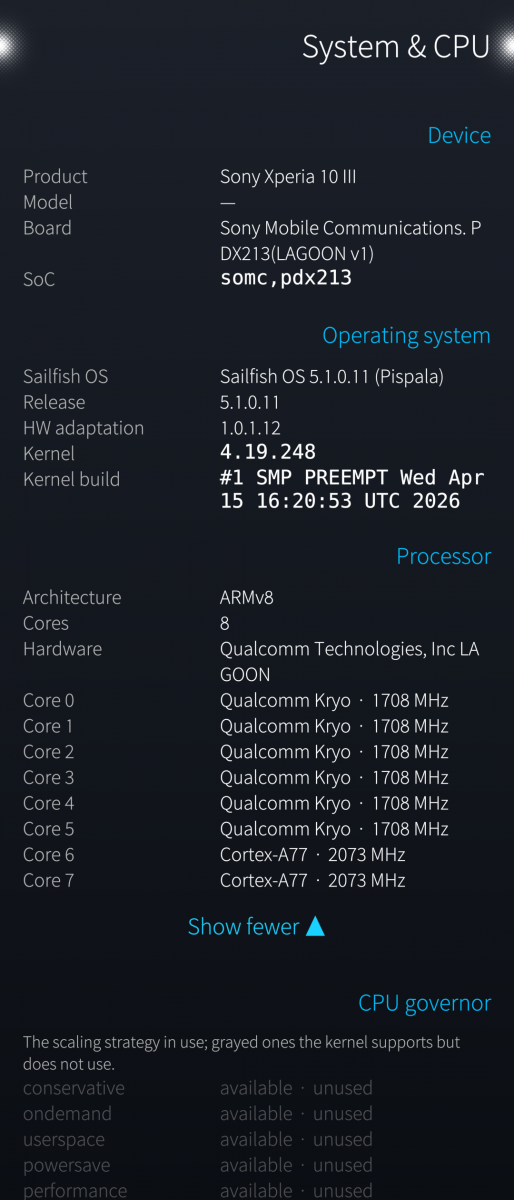Screen dimensions: 514x1200
Task: Tap the Kernel version 4.19.248 value
Action: pyautogui.click(x=268, y=453)
